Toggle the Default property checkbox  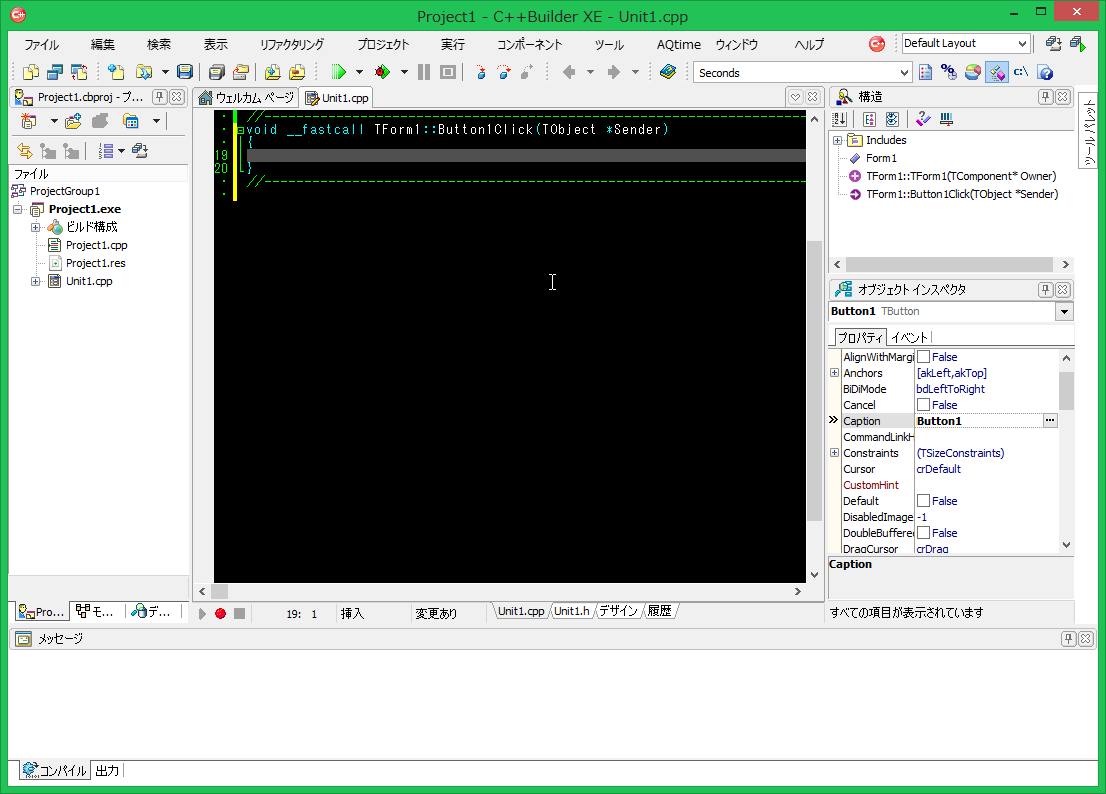pyautogui.click(x=924, y=501)
